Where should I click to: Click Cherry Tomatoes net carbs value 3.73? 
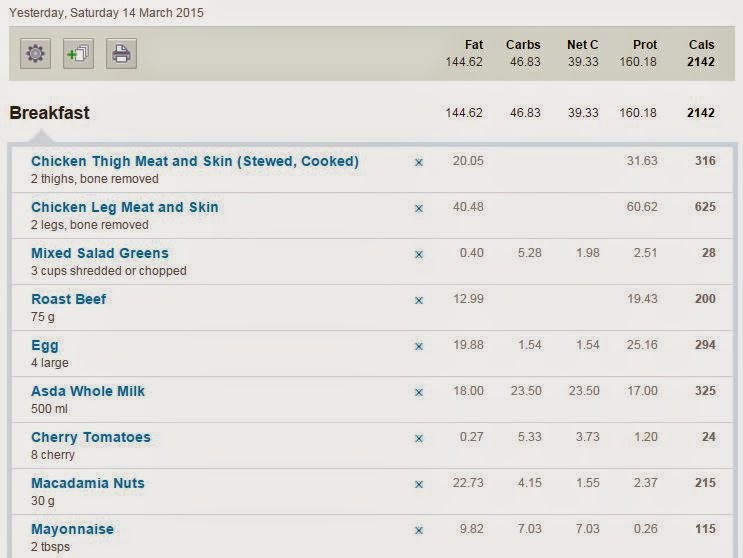click(588, 437)
